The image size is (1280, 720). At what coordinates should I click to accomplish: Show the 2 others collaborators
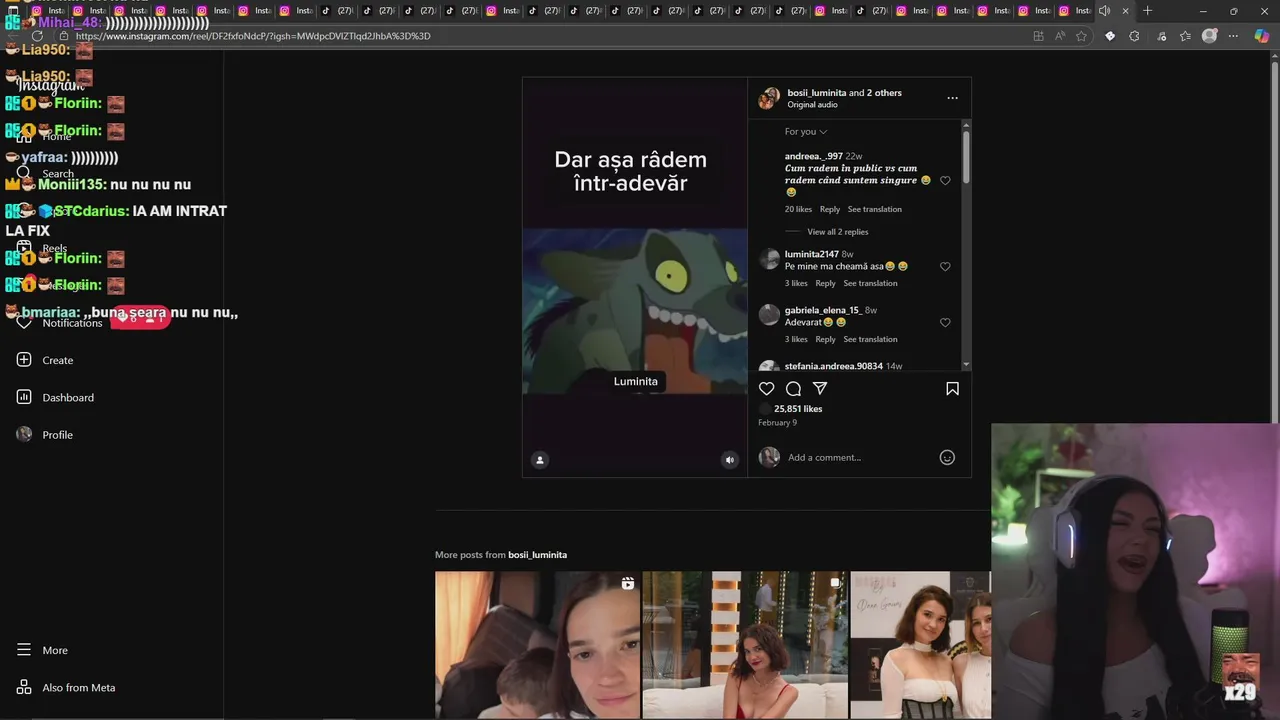point(884,93)
